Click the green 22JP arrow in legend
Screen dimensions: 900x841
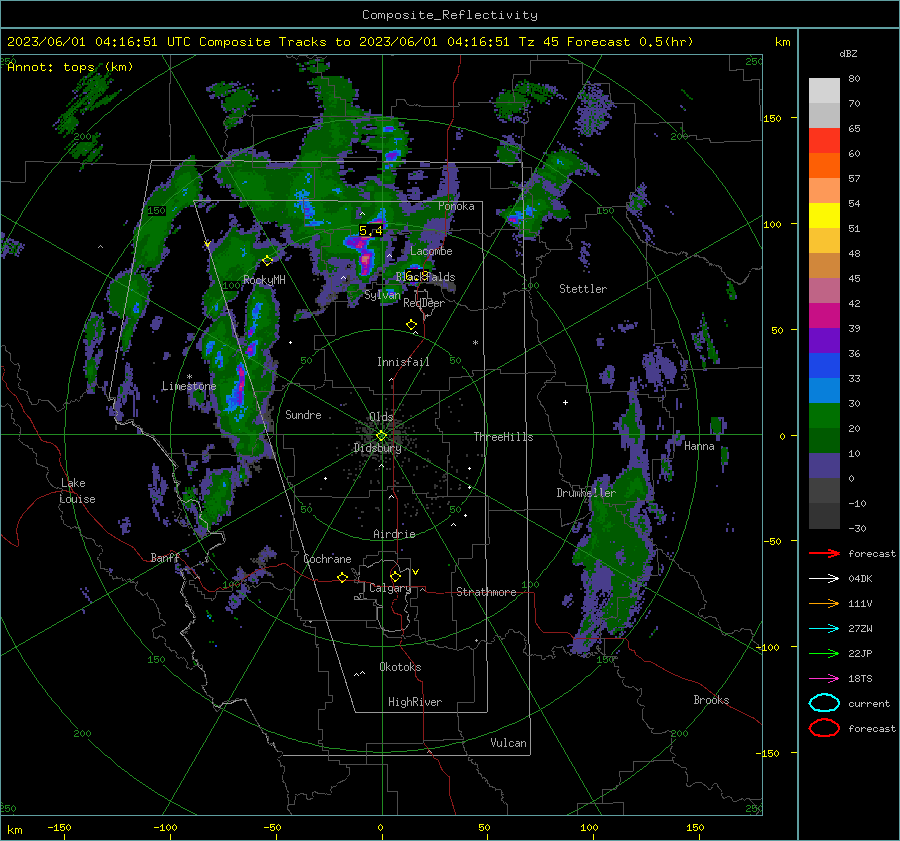(824, 653)
